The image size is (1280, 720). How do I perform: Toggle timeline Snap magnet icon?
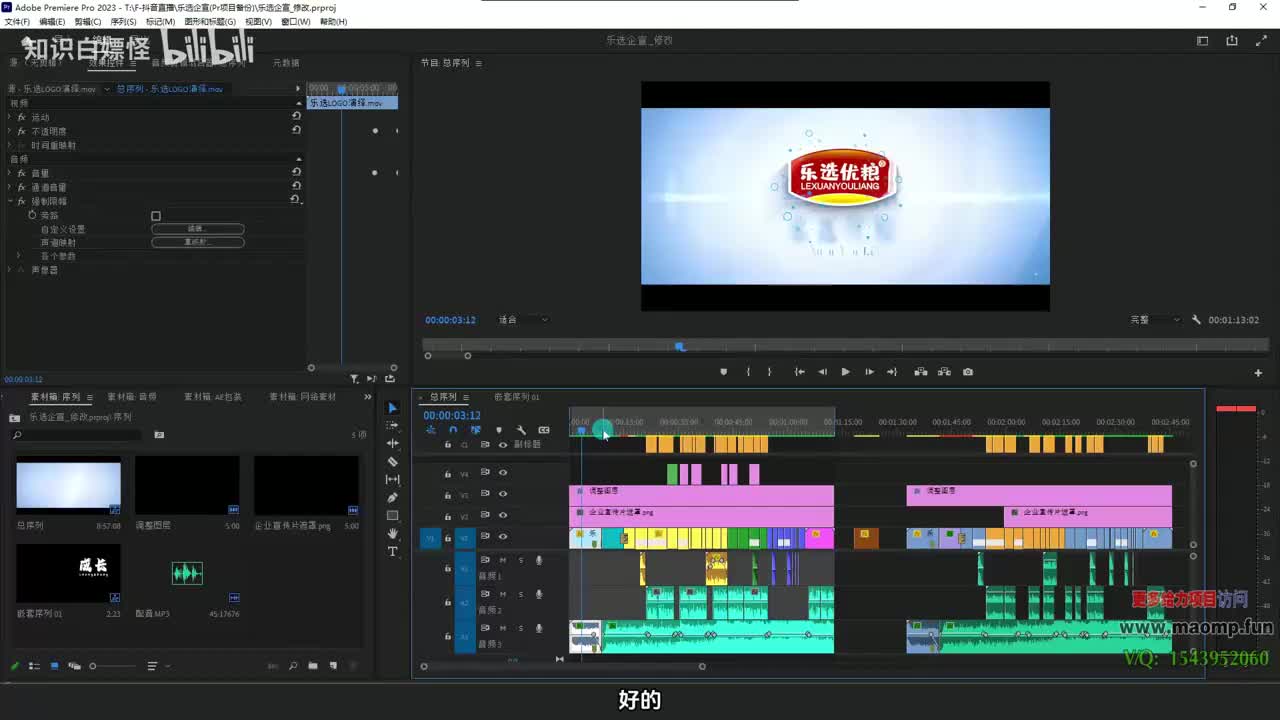tap(453, 430)
